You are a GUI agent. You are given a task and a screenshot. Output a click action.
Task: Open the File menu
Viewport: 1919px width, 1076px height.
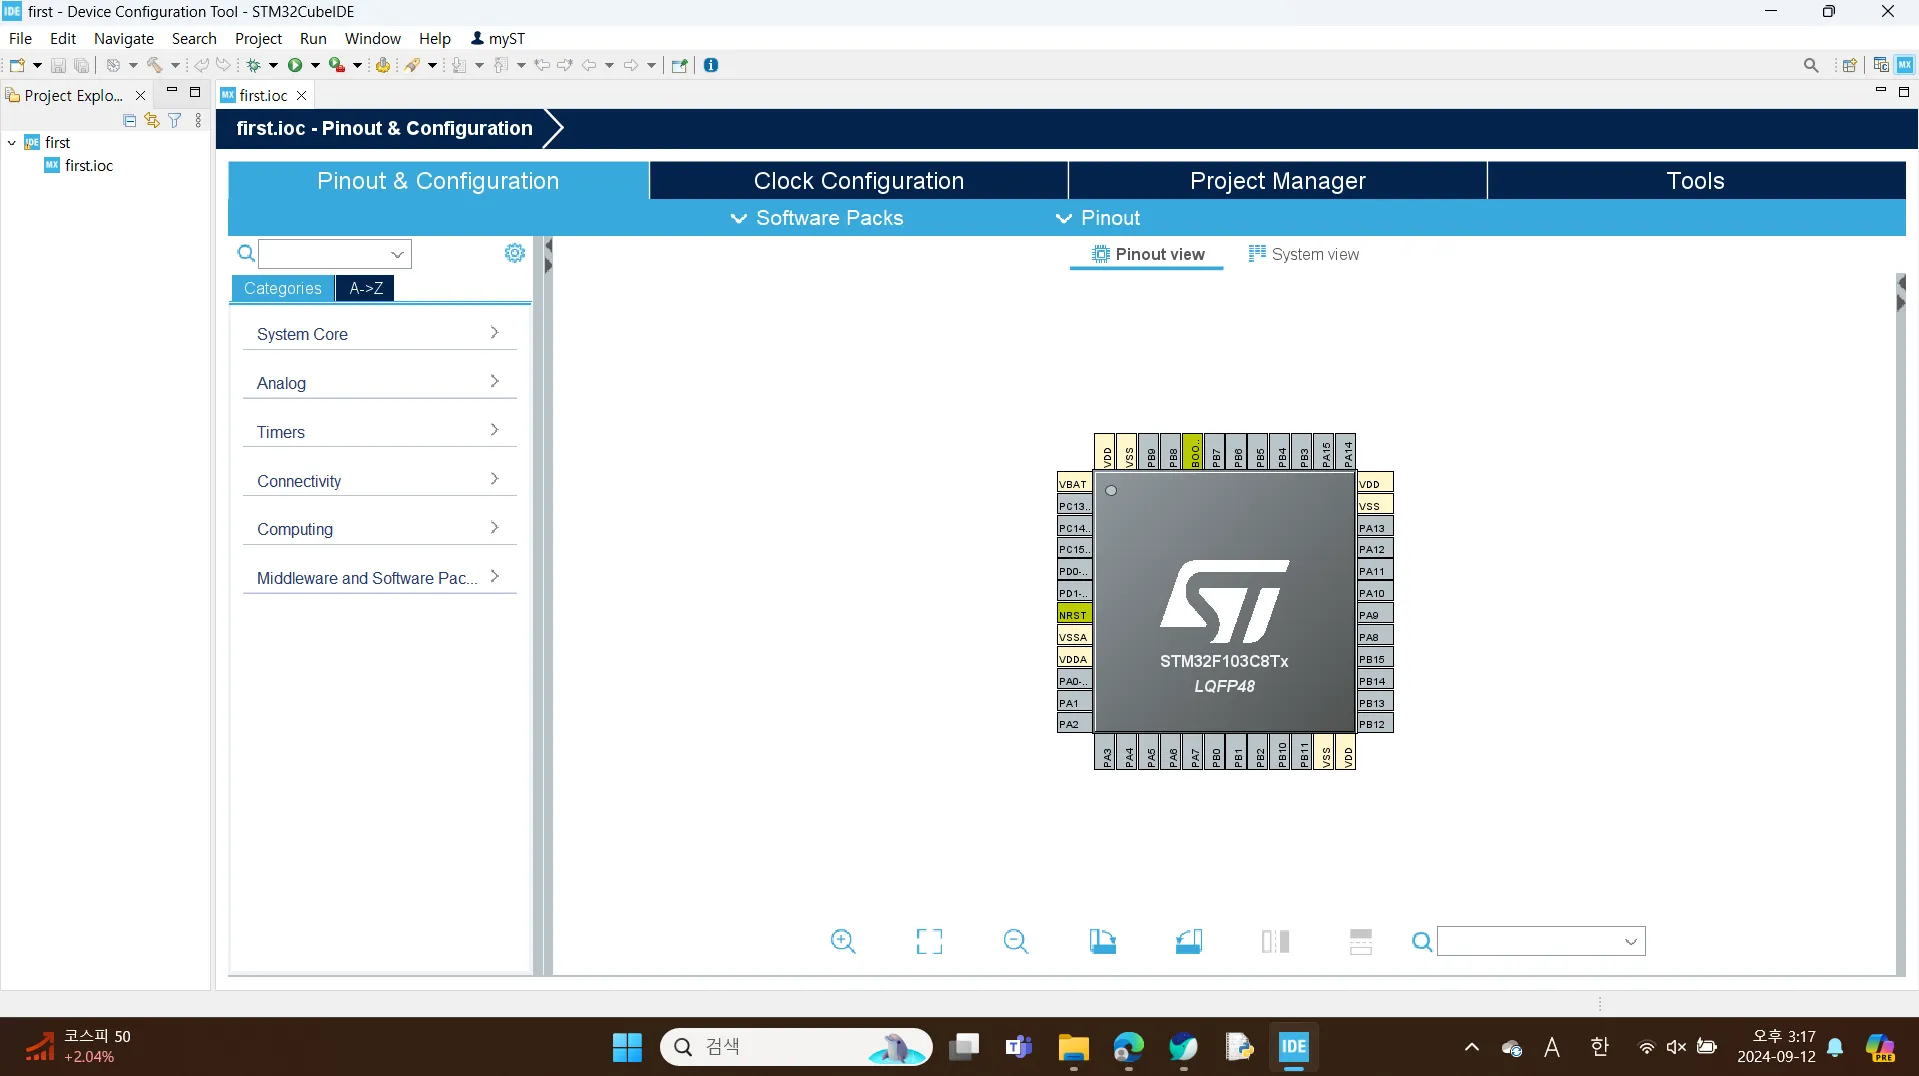tap(20, 38)
